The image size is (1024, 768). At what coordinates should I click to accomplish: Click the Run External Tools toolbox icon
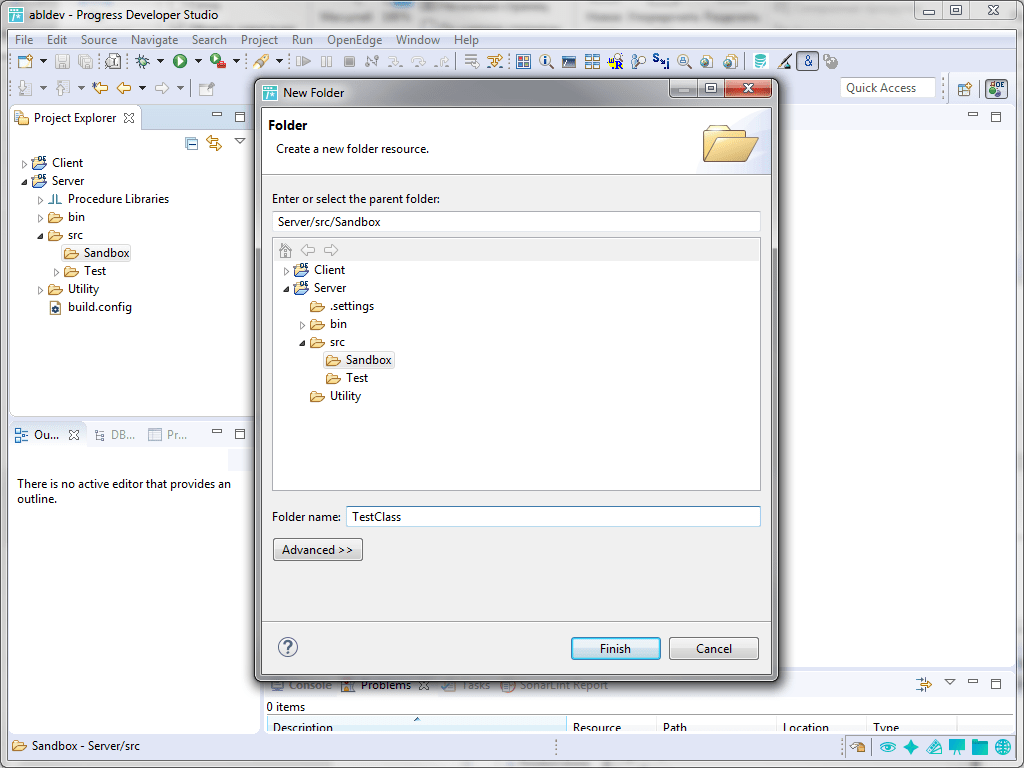pyautogui.click(x=218, y=61)
